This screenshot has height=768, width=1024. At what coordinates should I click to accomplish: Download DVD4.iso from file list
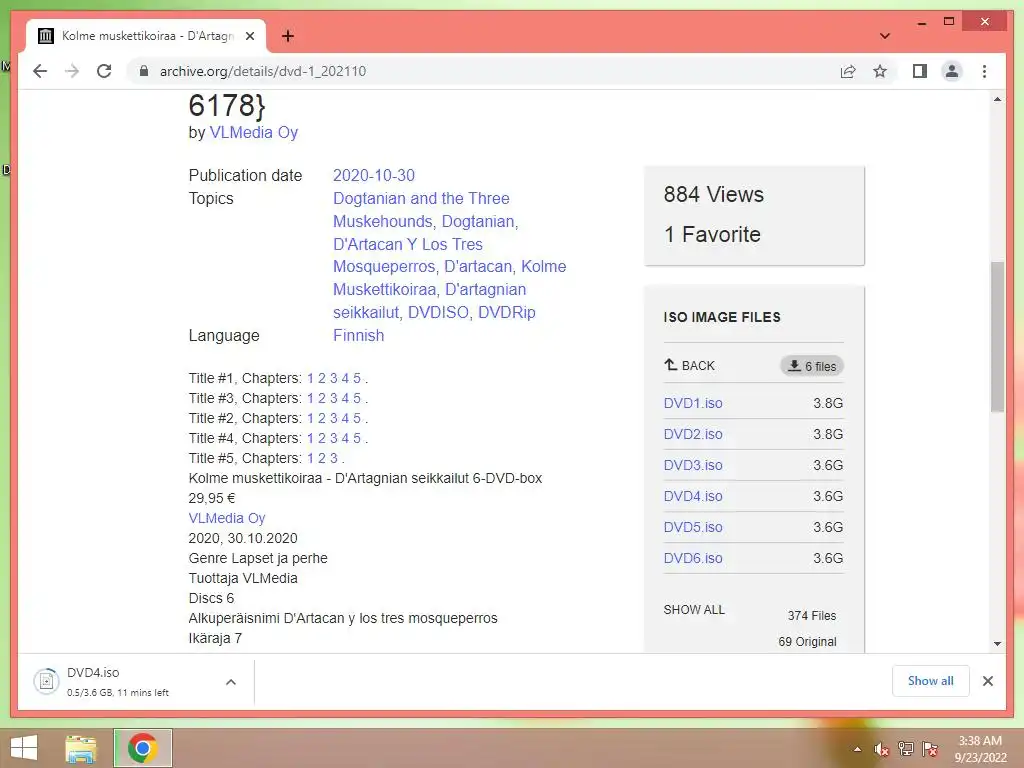click(693, 496)
